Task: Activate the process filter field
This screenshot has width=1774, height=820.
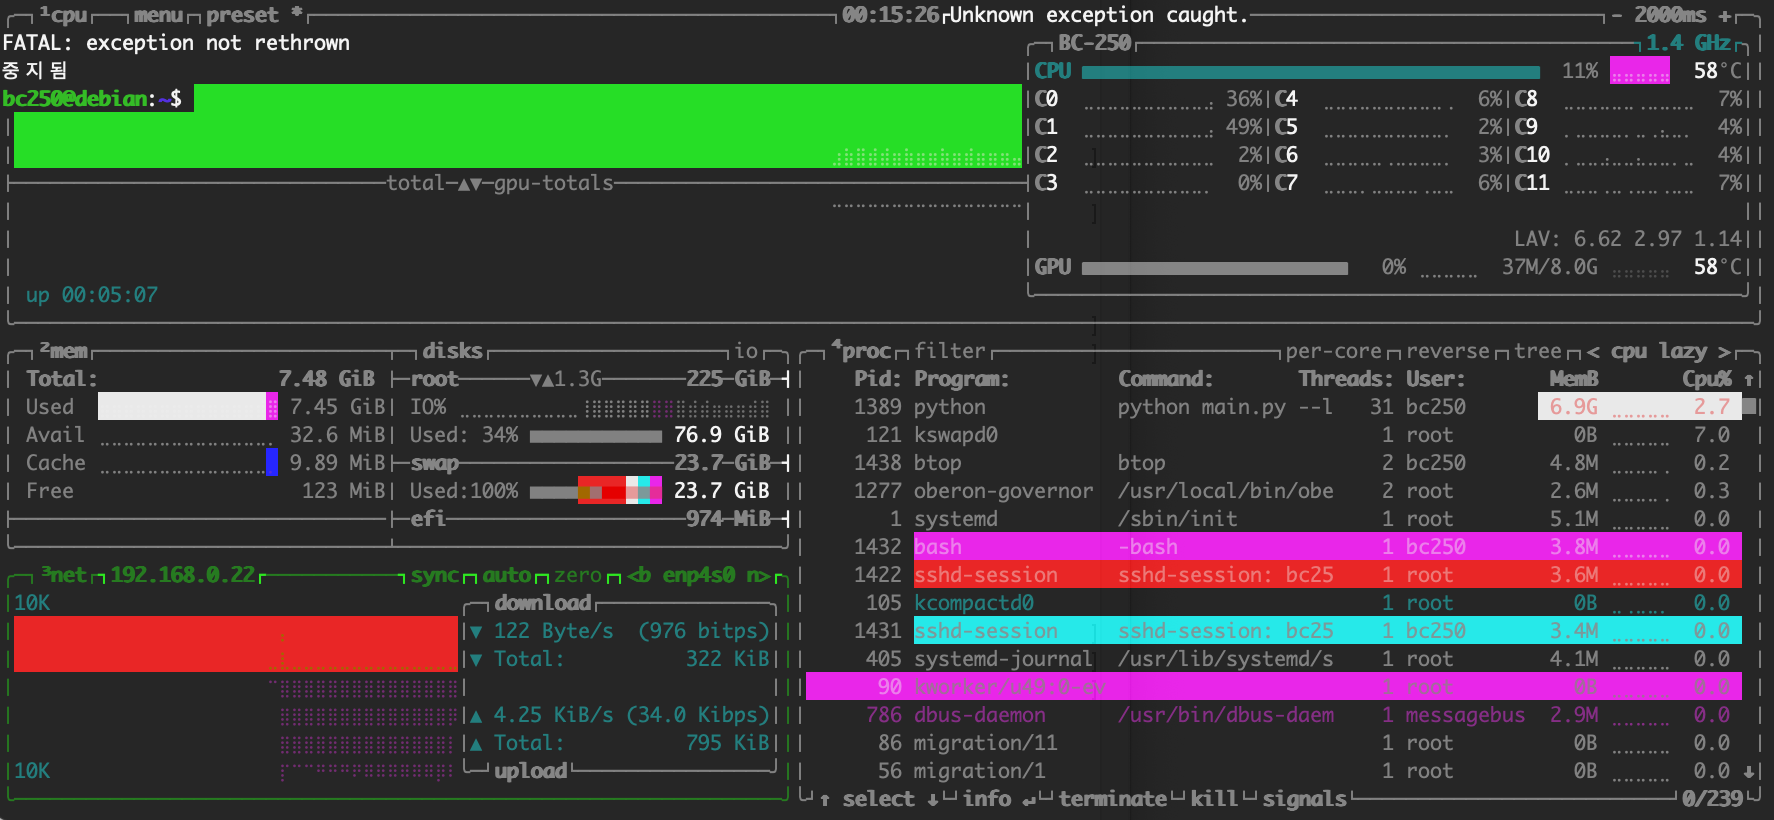Action: click(950, 351)
